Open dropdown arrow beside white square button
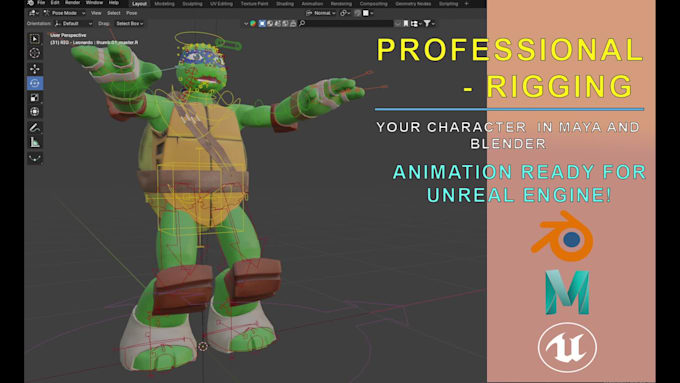The width and height of the screenshot is (680, 383). point(372,13)
